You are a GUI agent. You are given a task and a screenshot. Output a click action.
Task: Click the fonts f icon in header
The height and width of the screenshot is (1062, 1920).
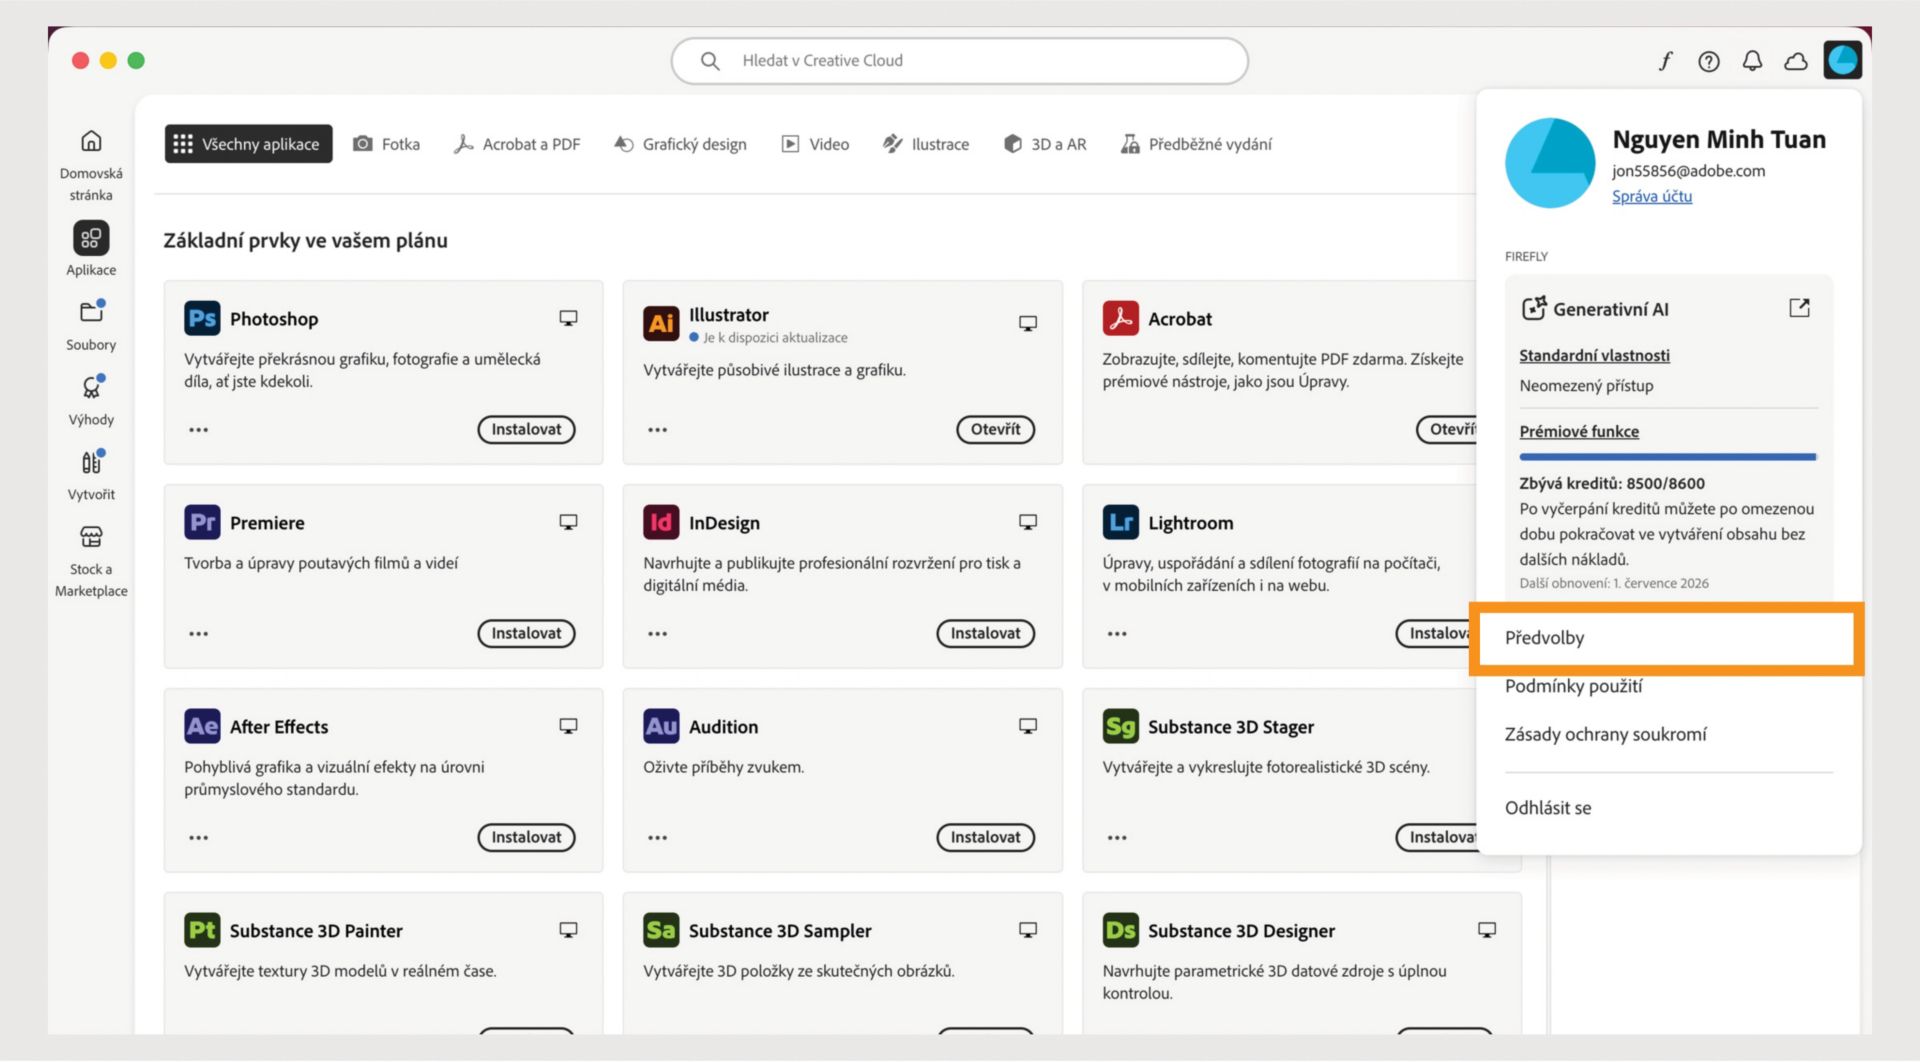coord(1665,61)
